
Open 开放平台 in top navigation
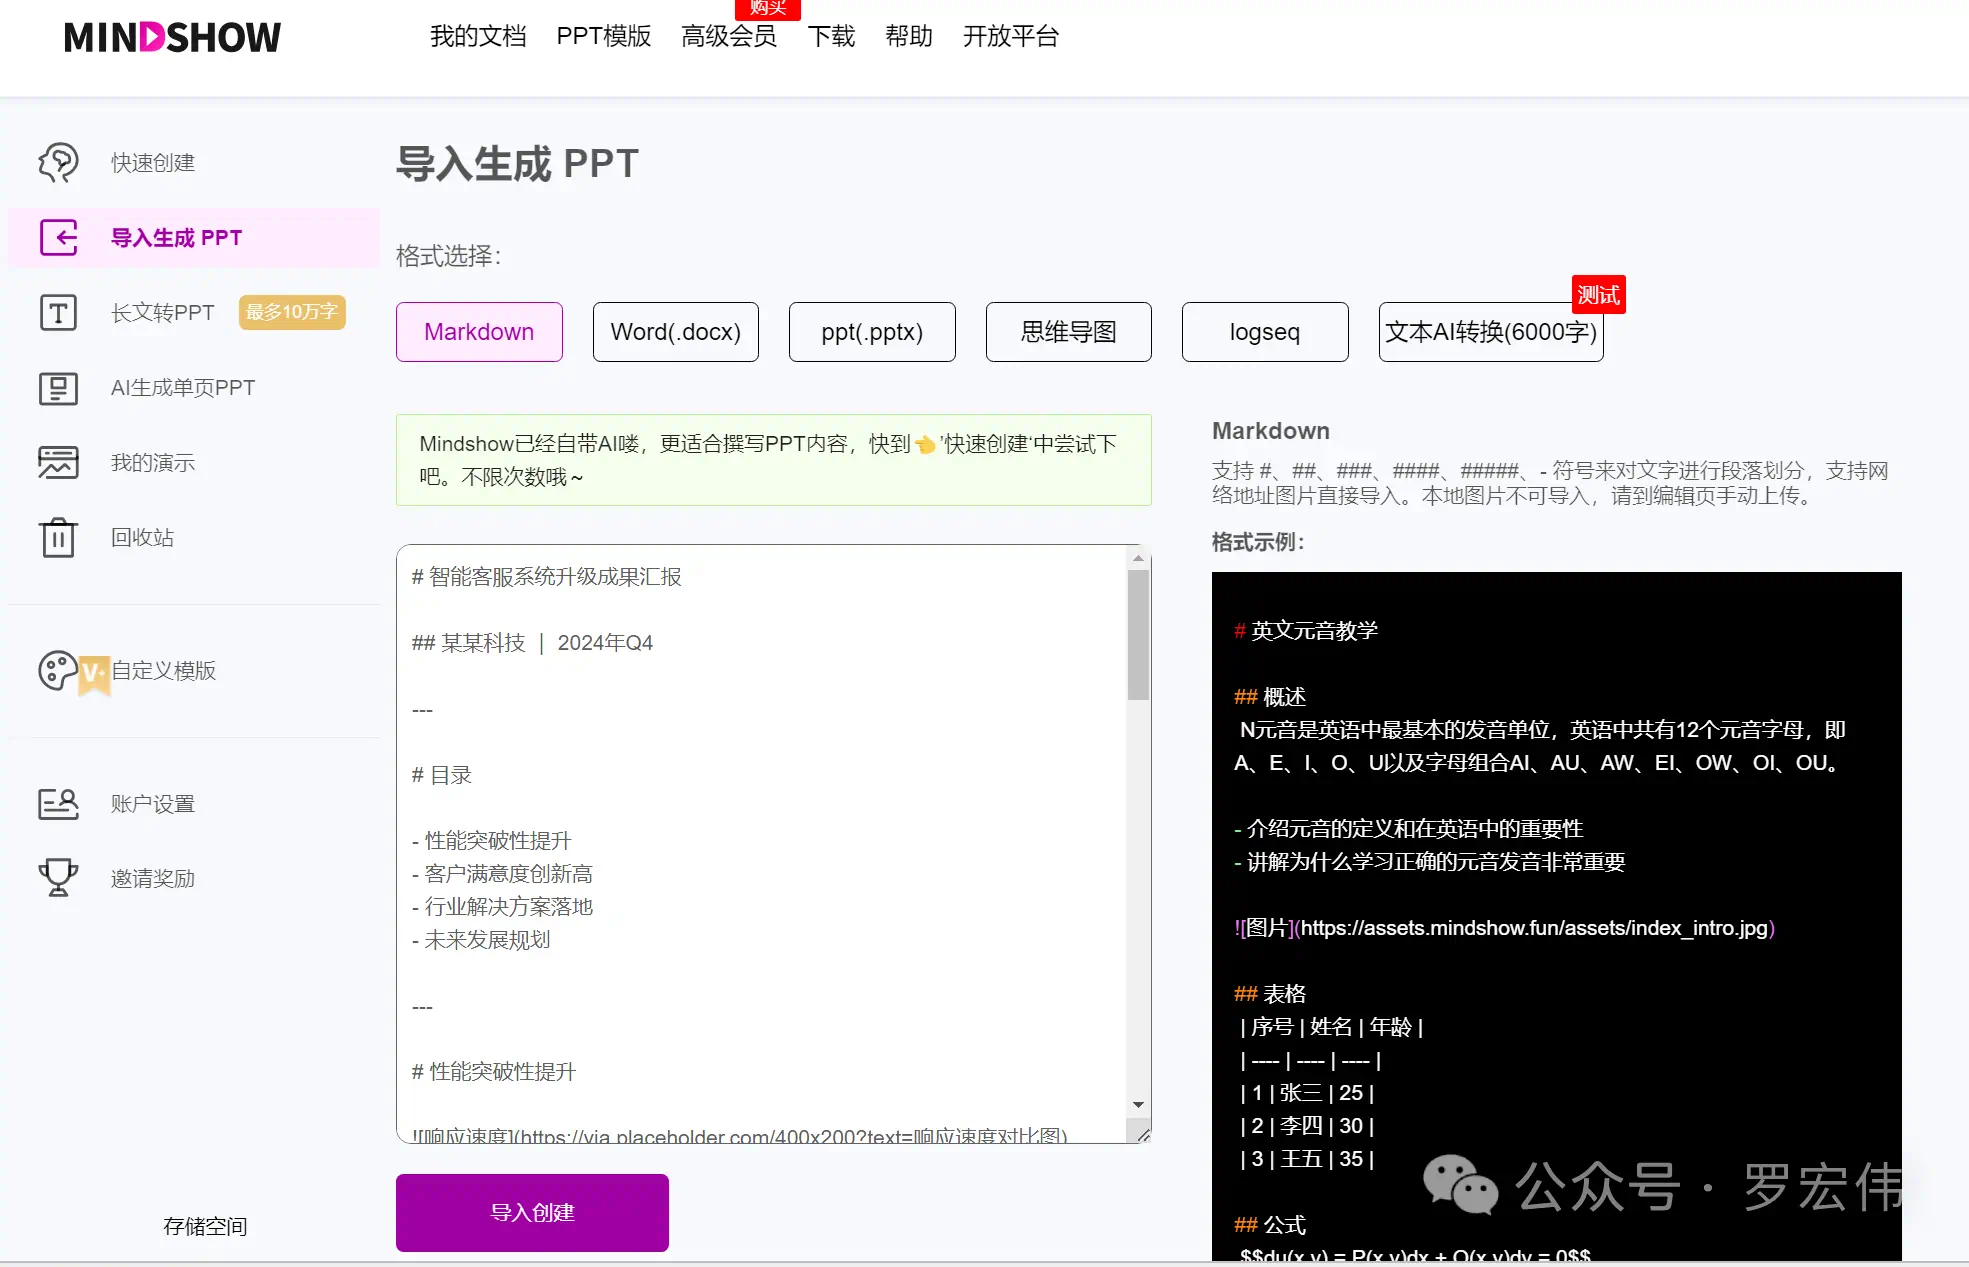click(x=1011, y=37)
